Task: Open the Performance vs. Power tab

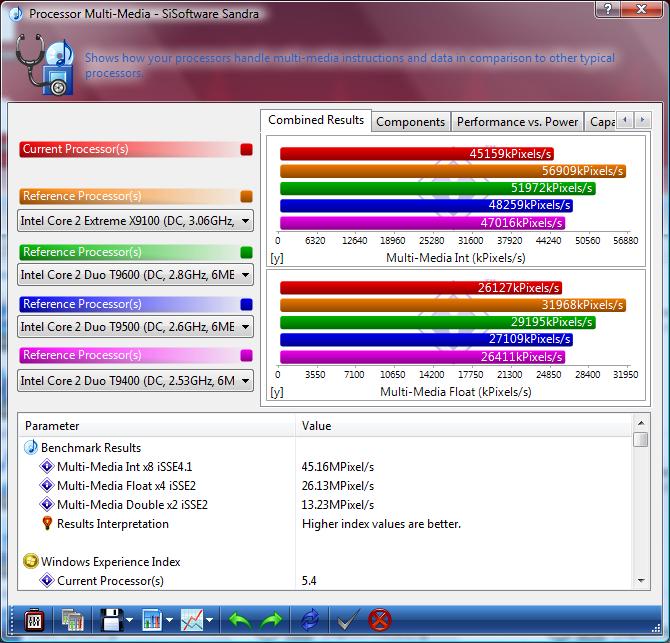Action: point(517,122)
